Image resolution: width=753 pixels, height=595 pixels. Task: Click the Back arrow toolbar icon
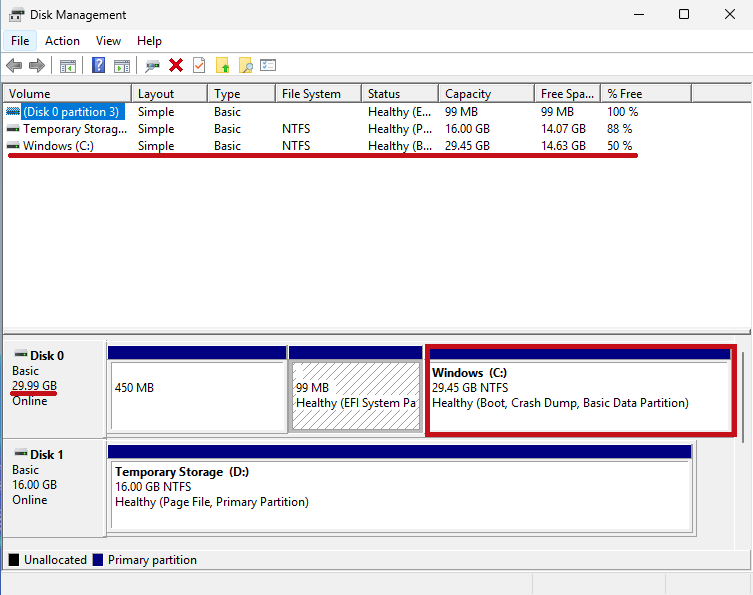pyautogui.click(x=14, y=65)
